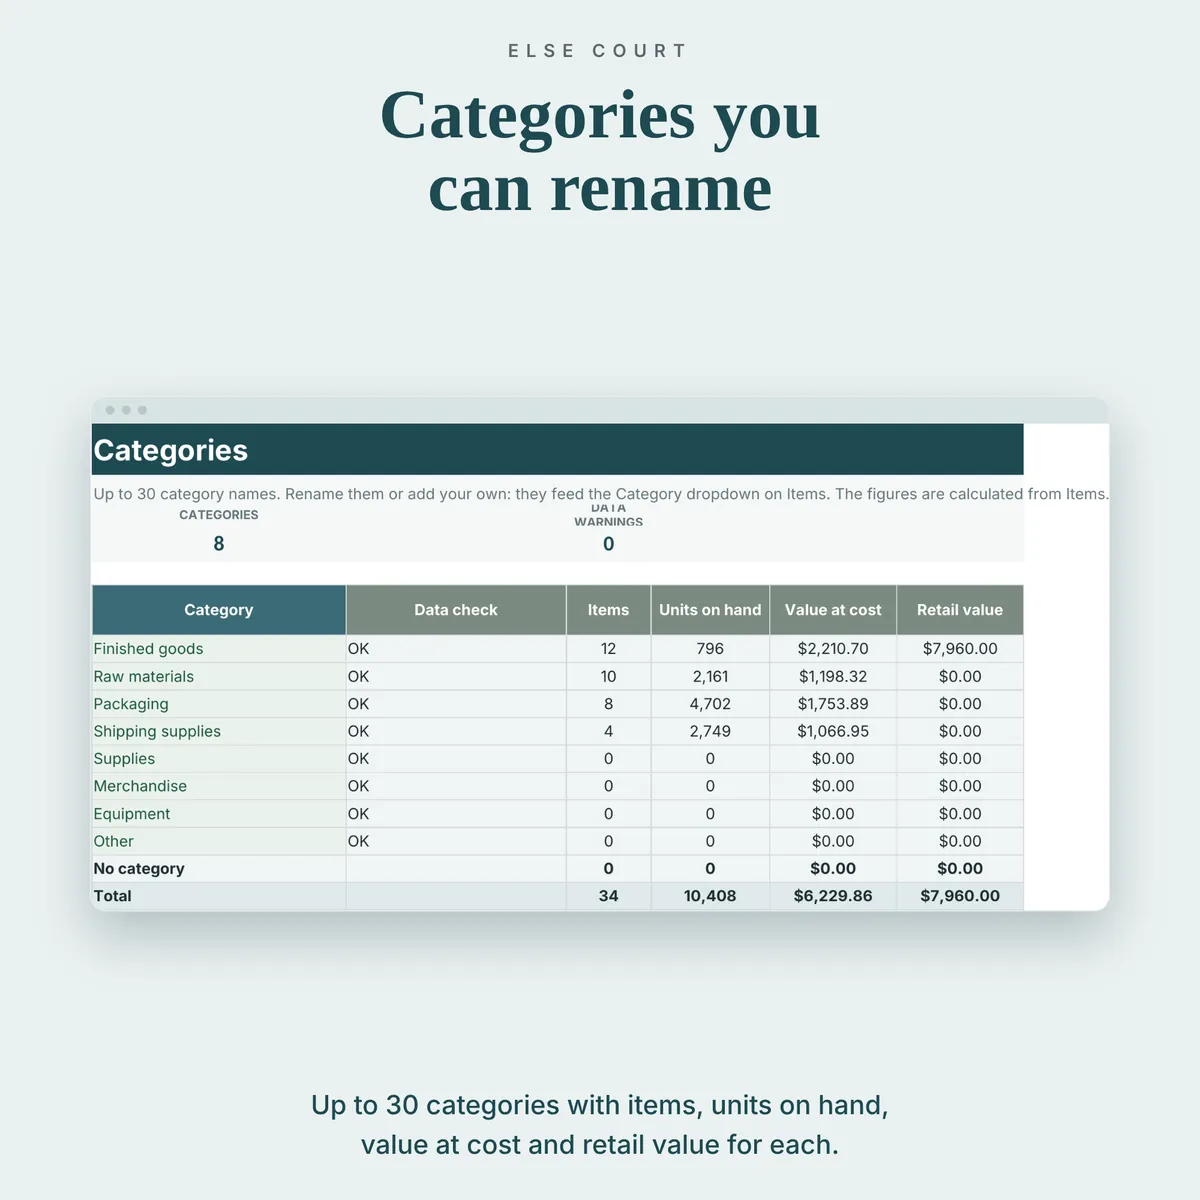The width and height of the screenshot is (1200, 1200).
Task: Click Total items value 34
Action: 608,896
